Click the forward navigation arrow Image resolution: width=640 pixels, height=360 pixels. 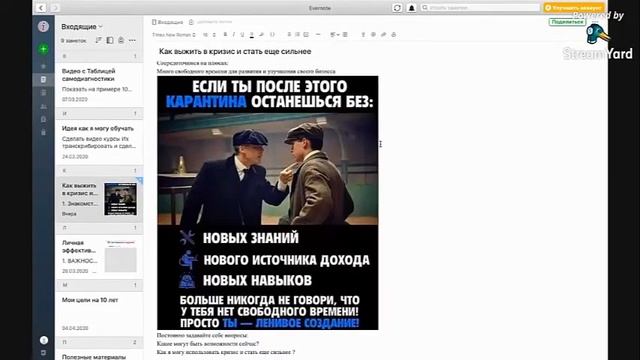(55, 8)
